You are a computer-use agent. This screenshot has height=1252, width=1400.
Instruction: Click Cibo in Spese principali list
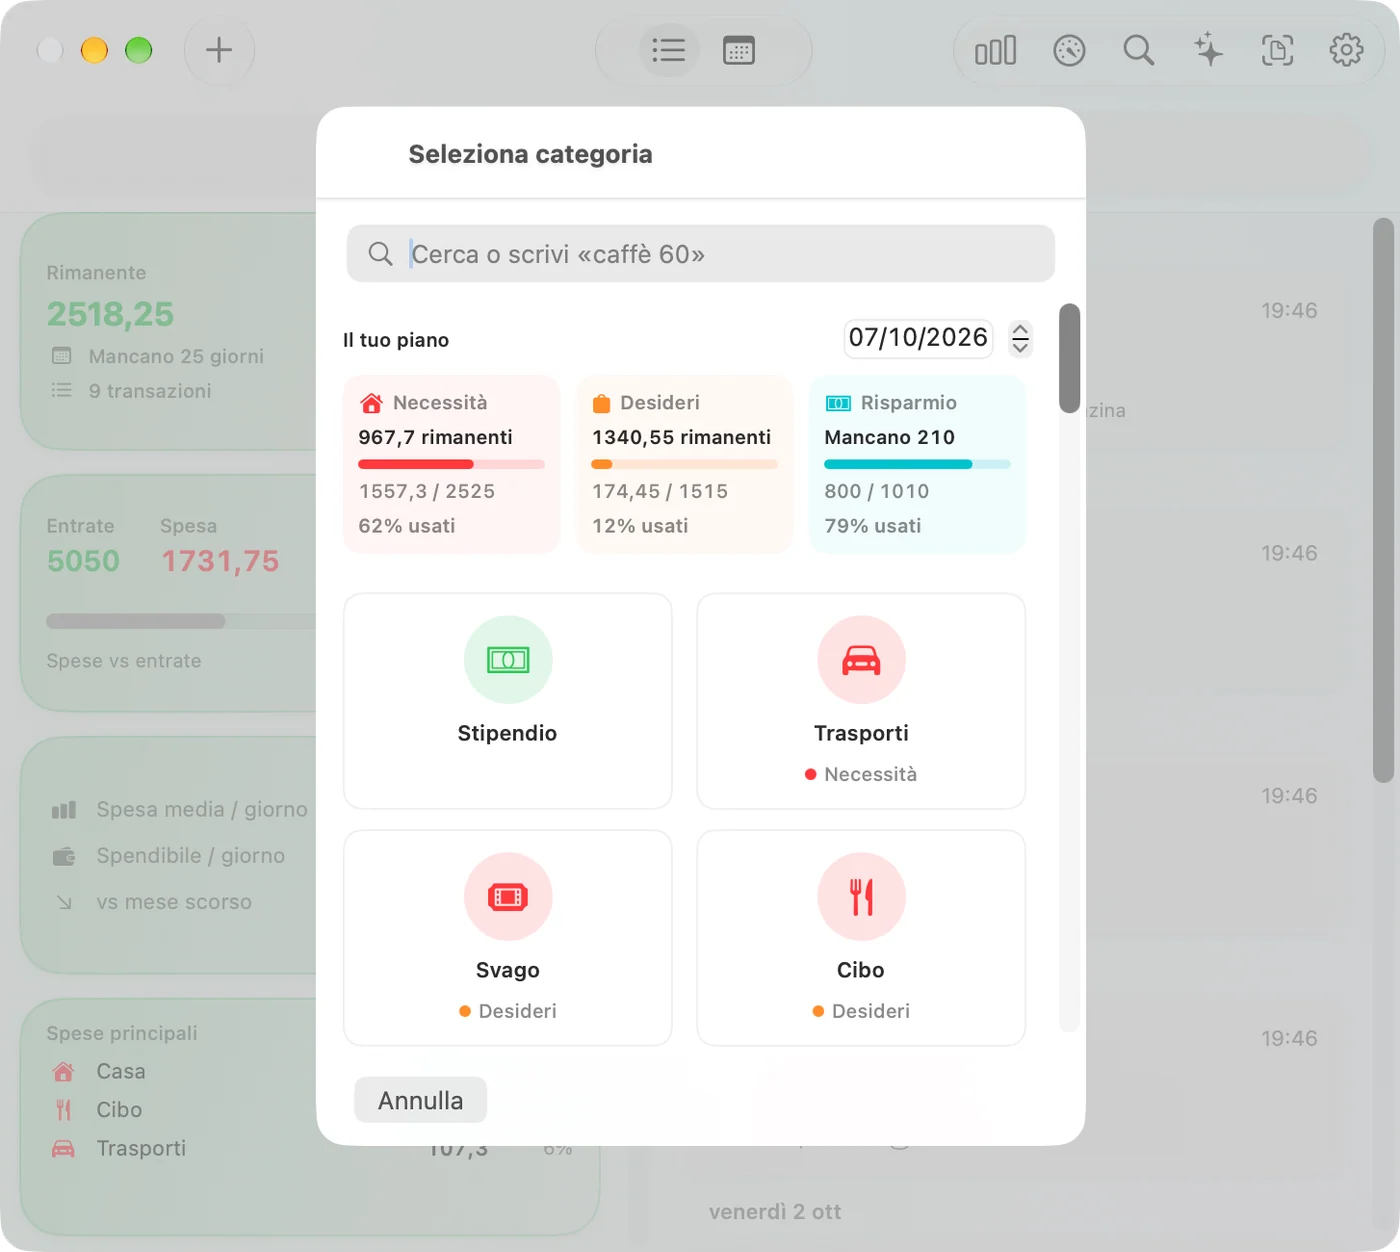[x=119, y=1110]
